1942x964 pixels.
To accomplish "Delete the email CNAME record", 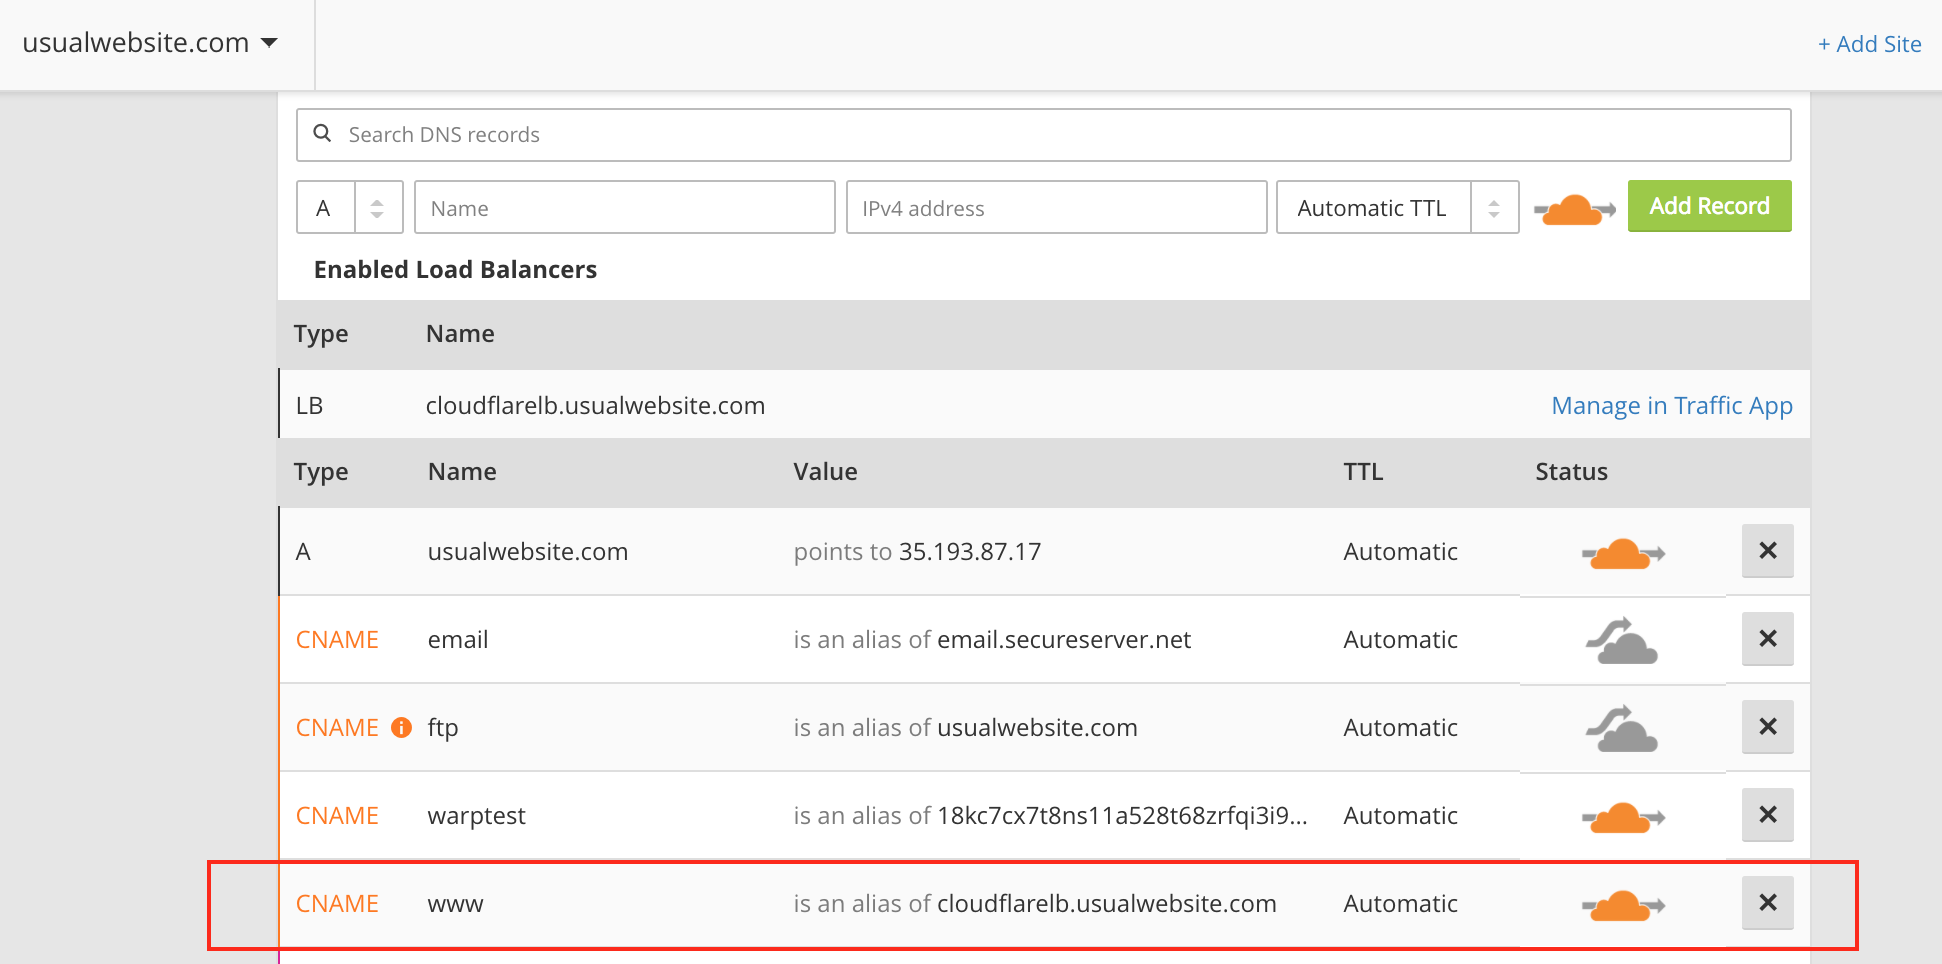I will point(1767,639).
